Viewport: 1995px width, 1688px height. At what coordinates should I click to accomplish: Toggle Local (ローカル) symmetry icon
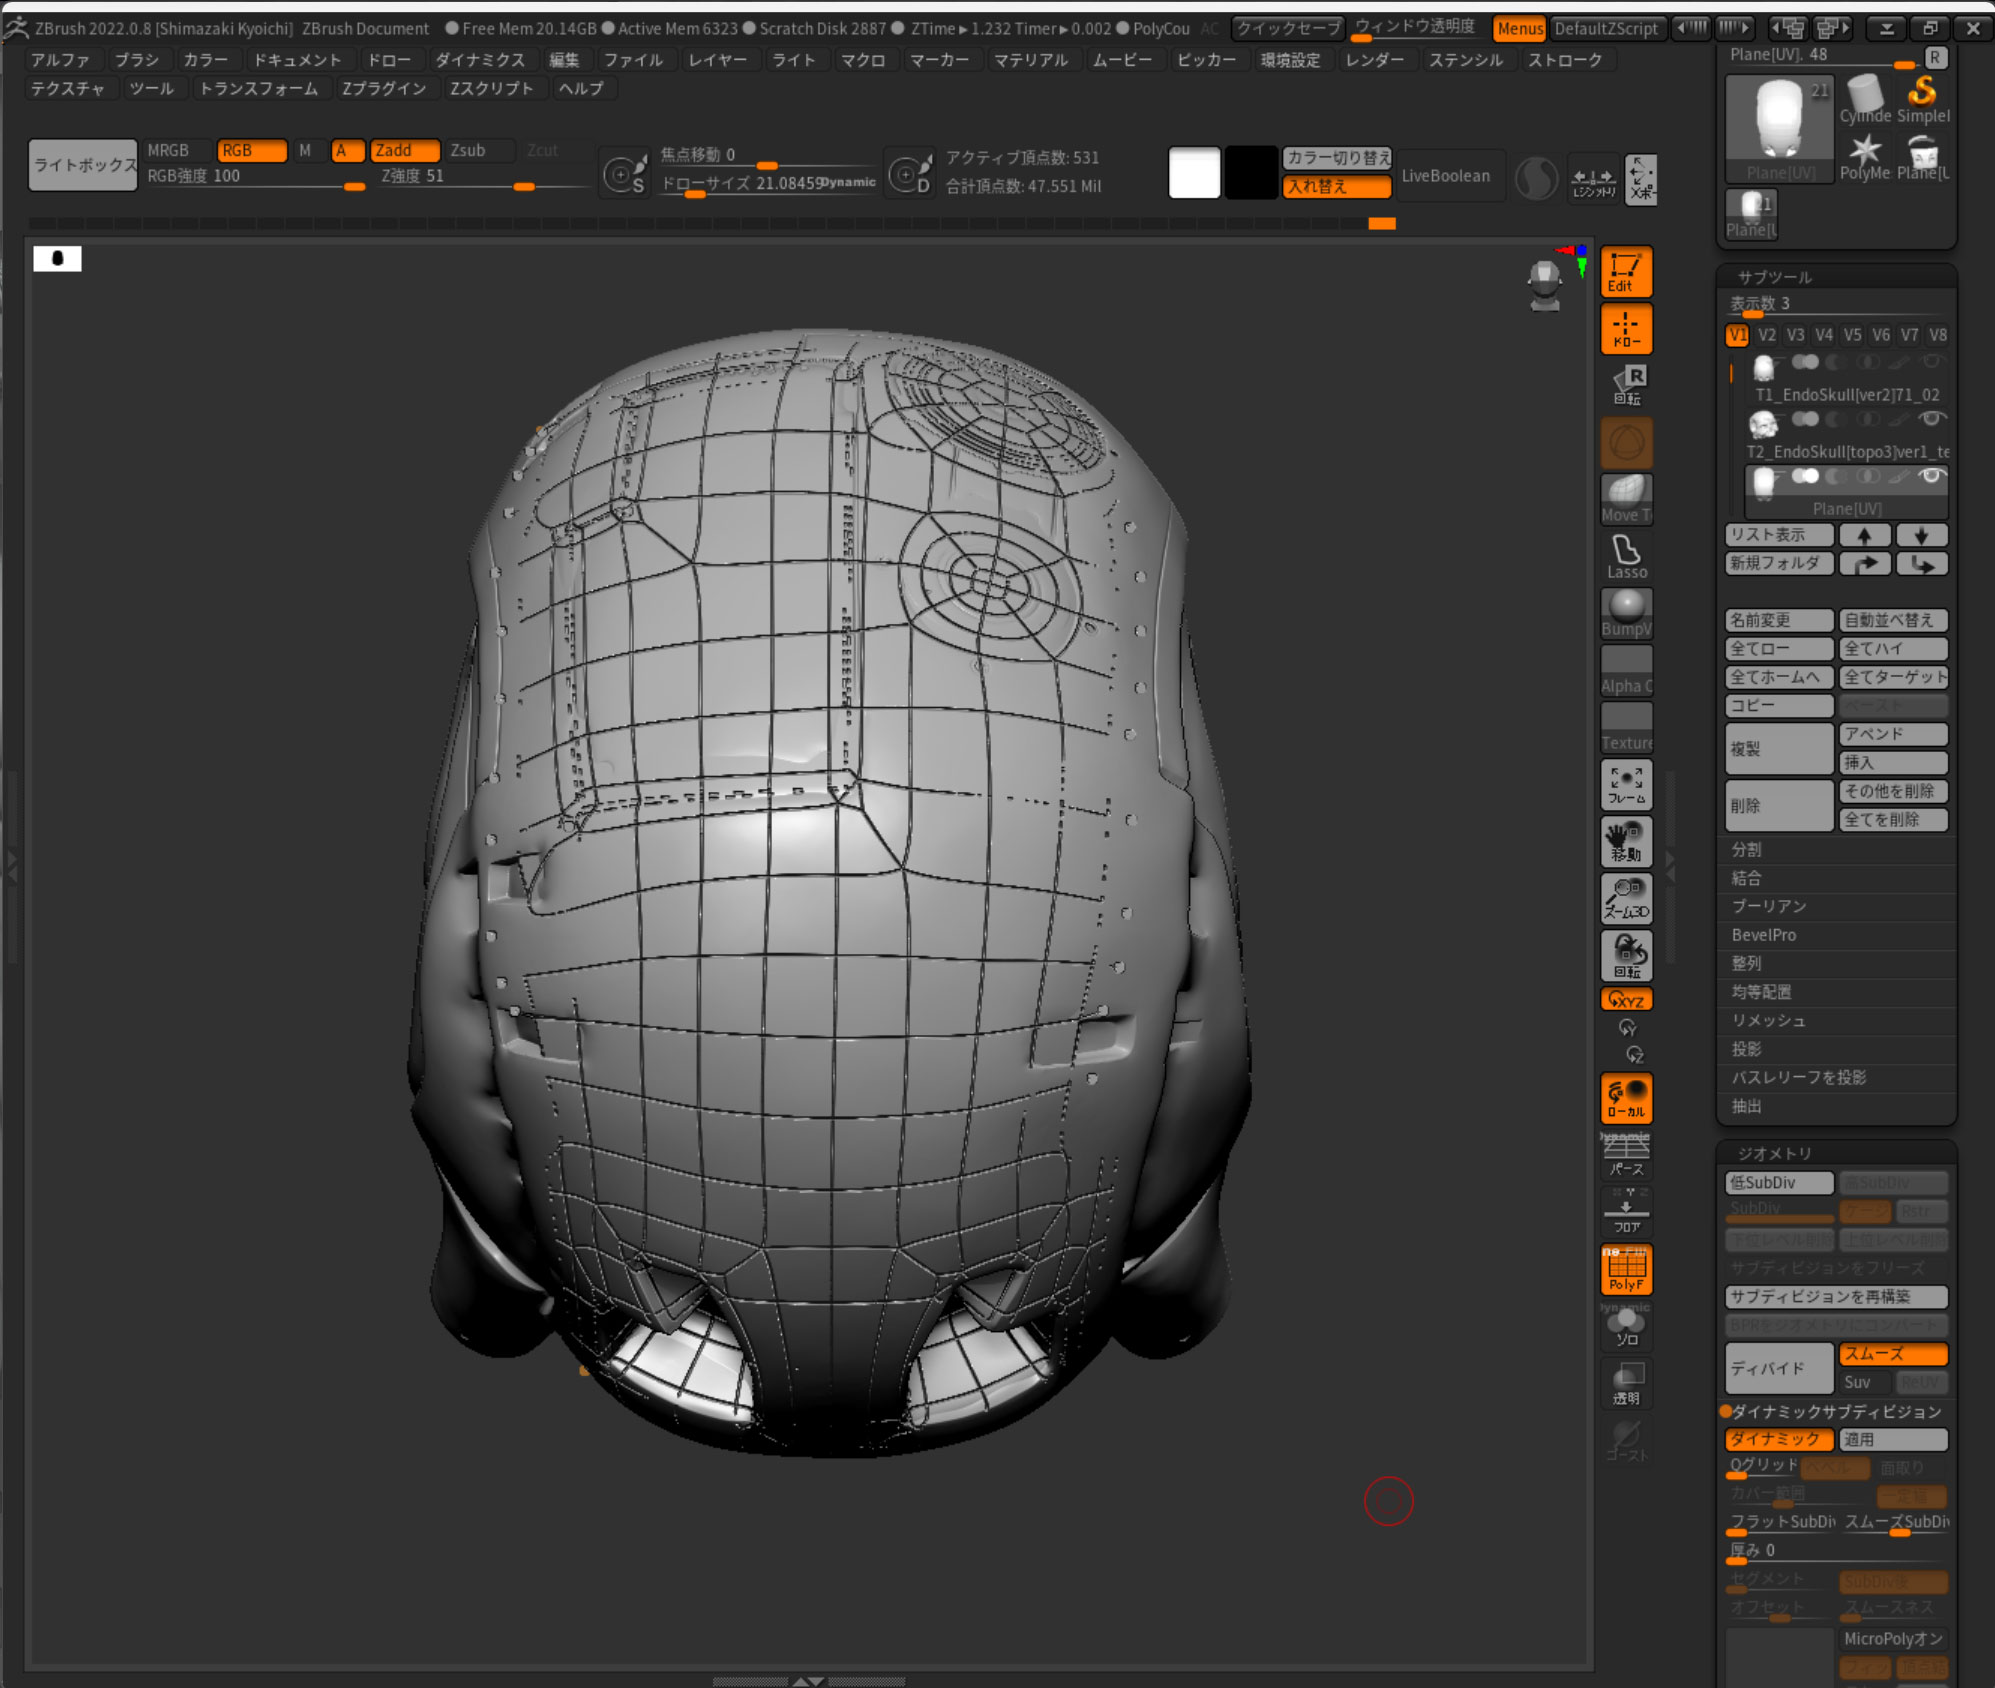(1626, 1098)
